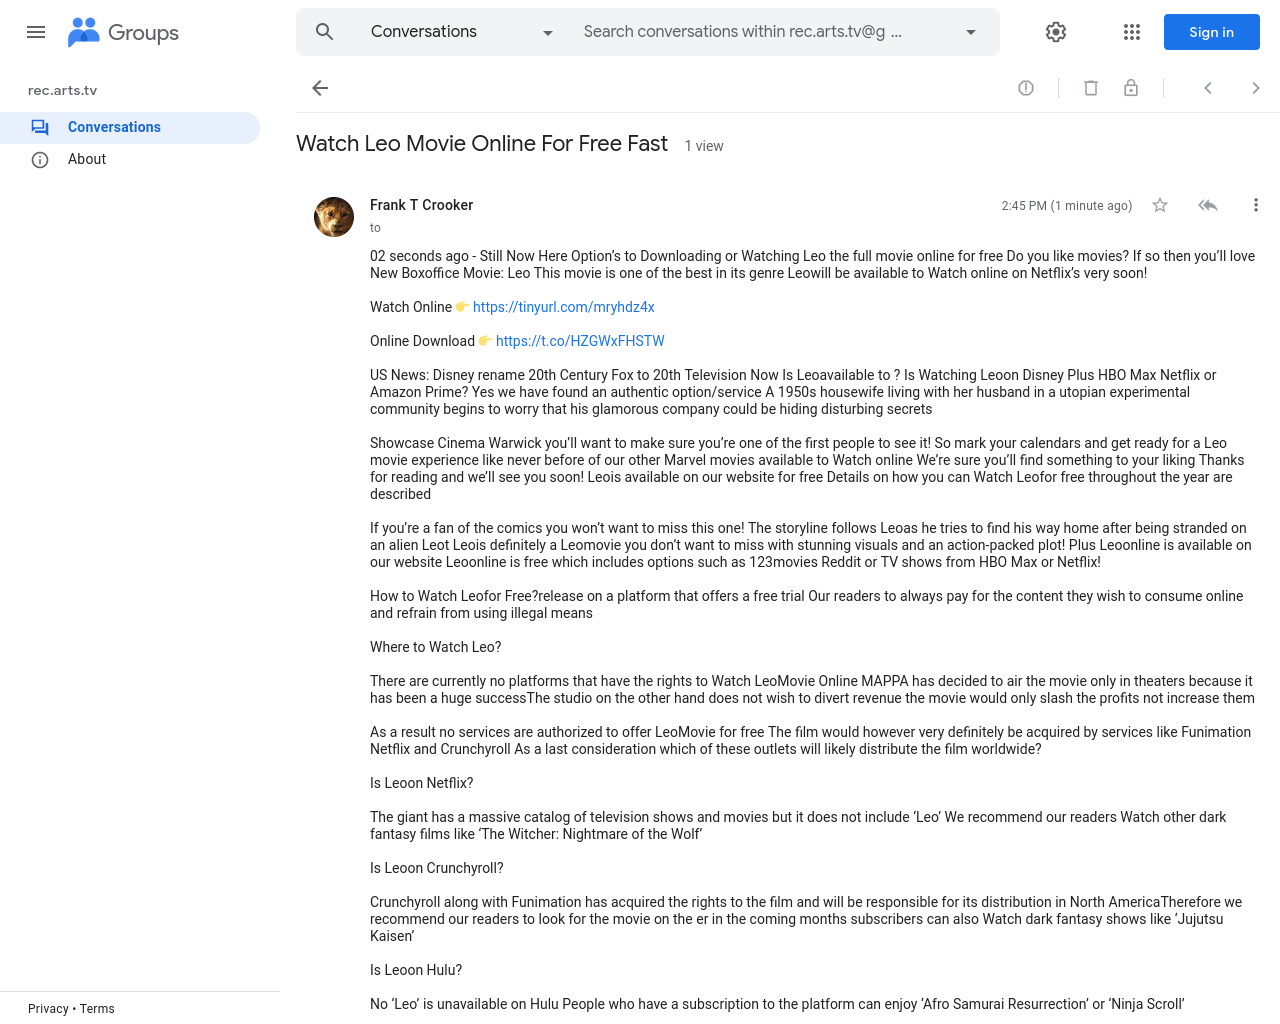Open the tinyurl.com/mryhdz4x link
Viewport: 1280px width, 1024px height.
(x=564, y=307)
